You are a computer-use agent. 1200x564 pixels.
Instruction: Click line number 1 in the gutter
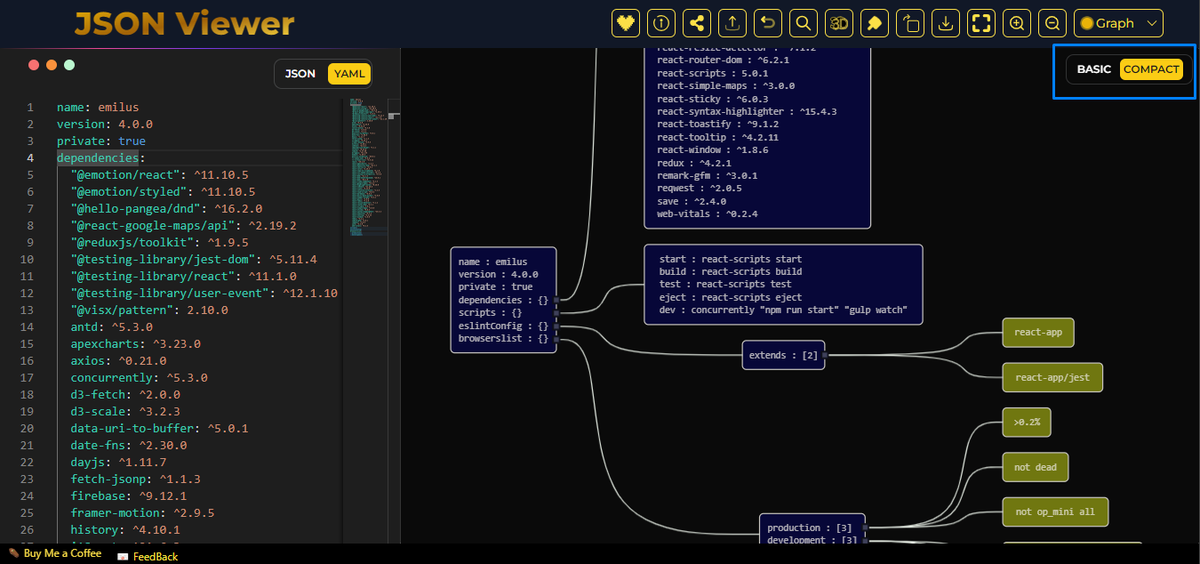click(31, 107)
